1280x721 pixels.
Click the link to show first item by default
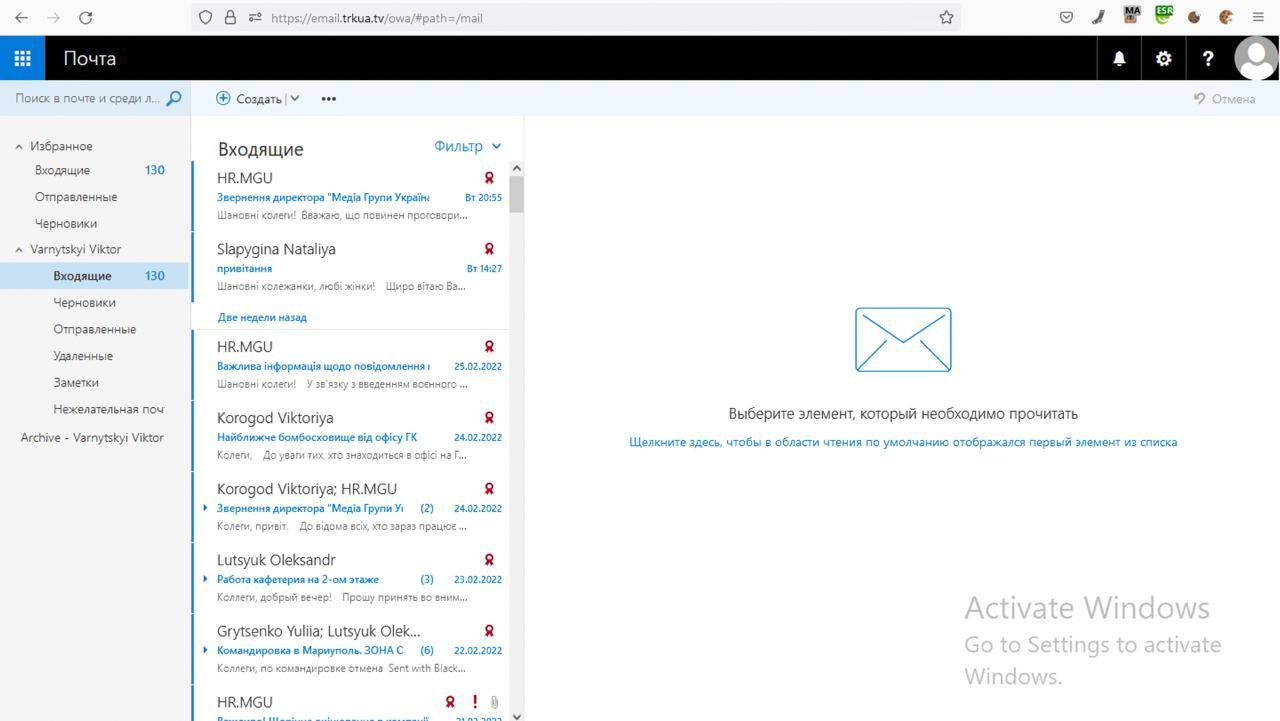pos(902,442)
